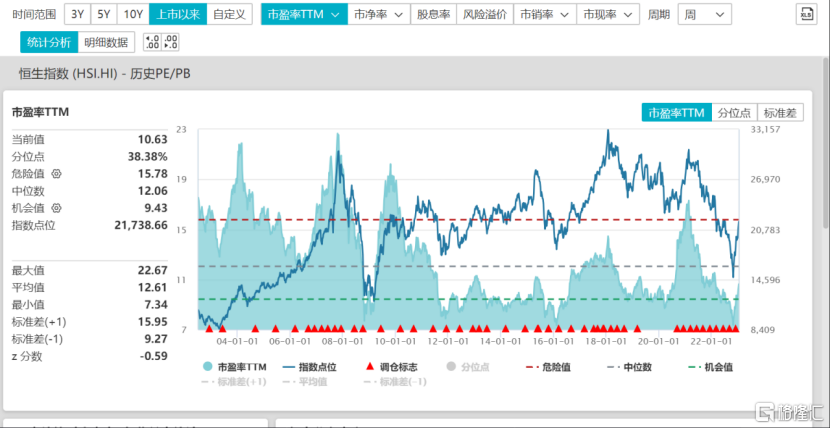Toggle 平均值 line in legend
The height and width of the screenshot is (429, 830).
[304, 381]
